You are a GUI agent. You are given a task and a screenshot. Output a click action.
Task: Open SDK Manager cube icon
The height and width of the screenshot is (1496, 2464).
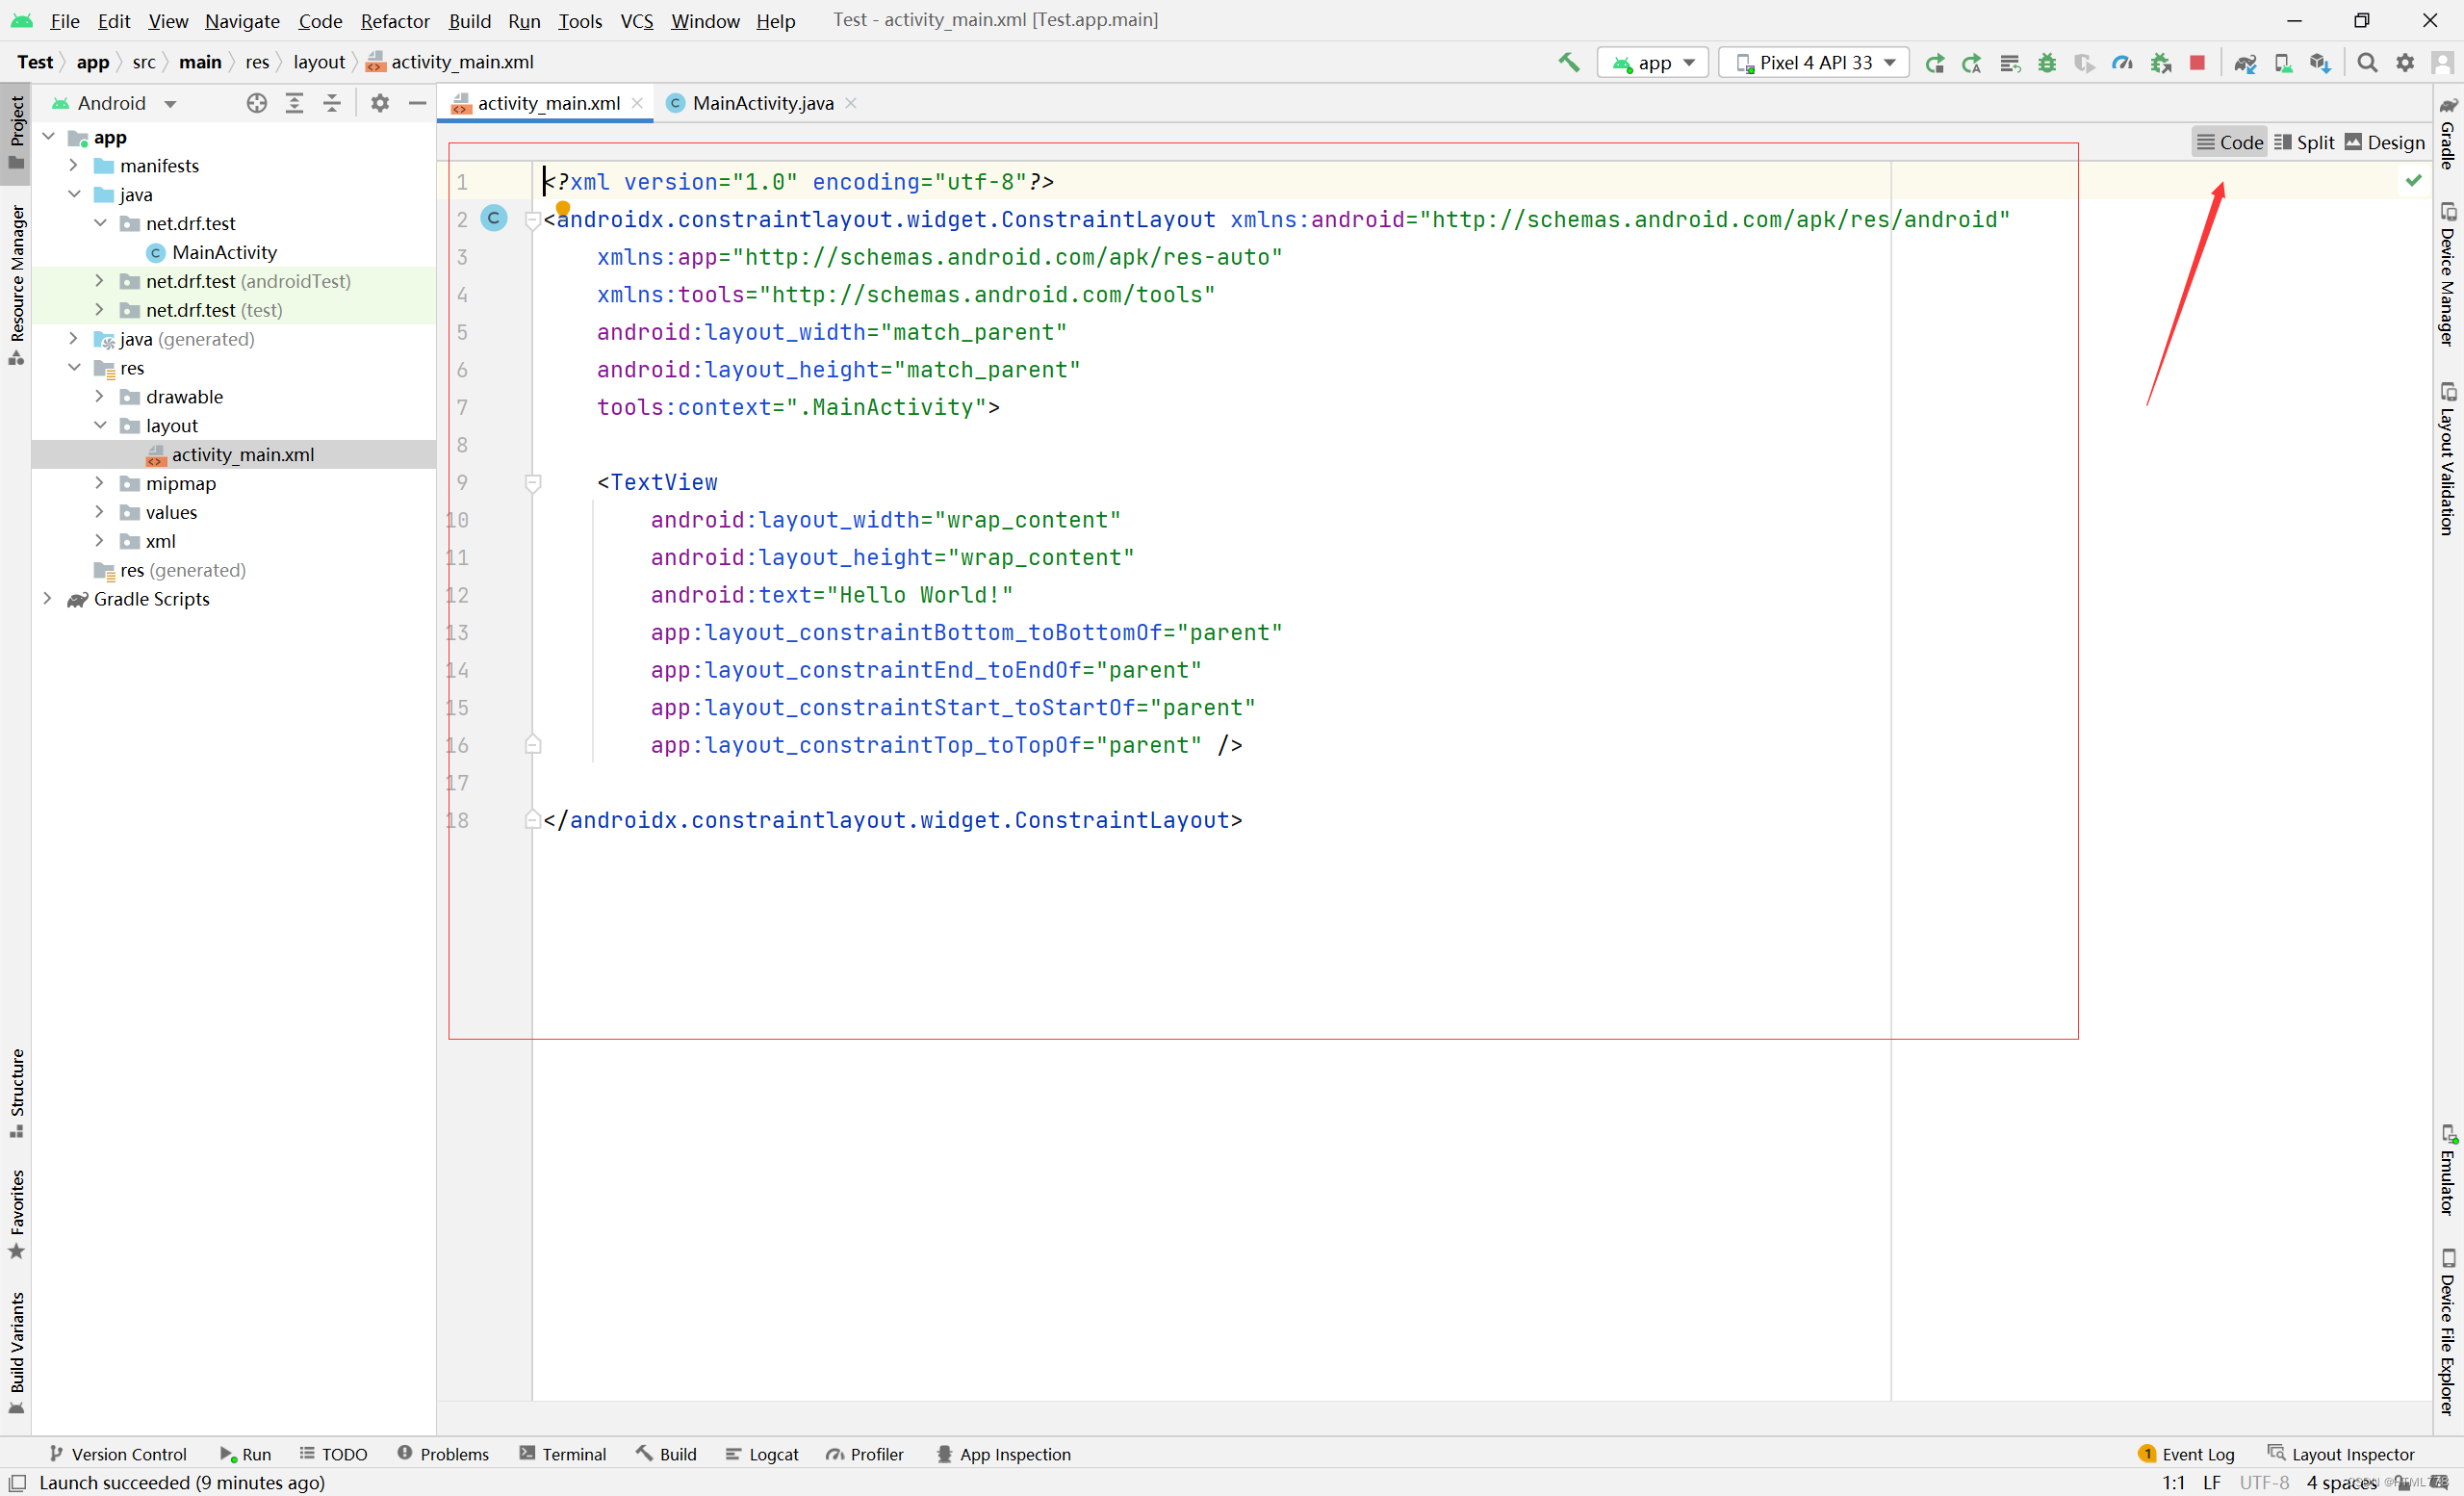[x=2320, y=63]
